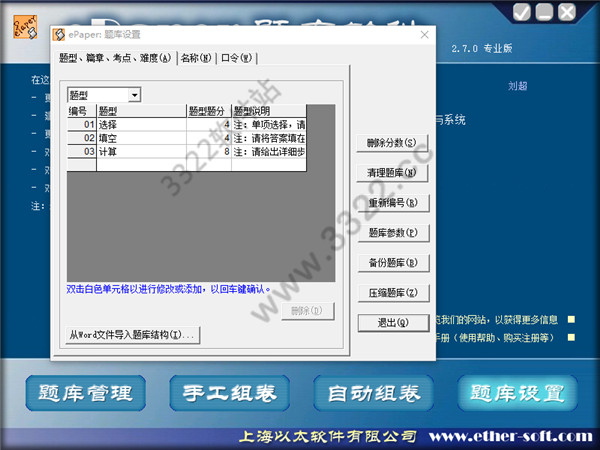The width and height of the screenshot is (600, 450).
Task: Click the 题型题分 column header
Action: (x=209, y=111)
